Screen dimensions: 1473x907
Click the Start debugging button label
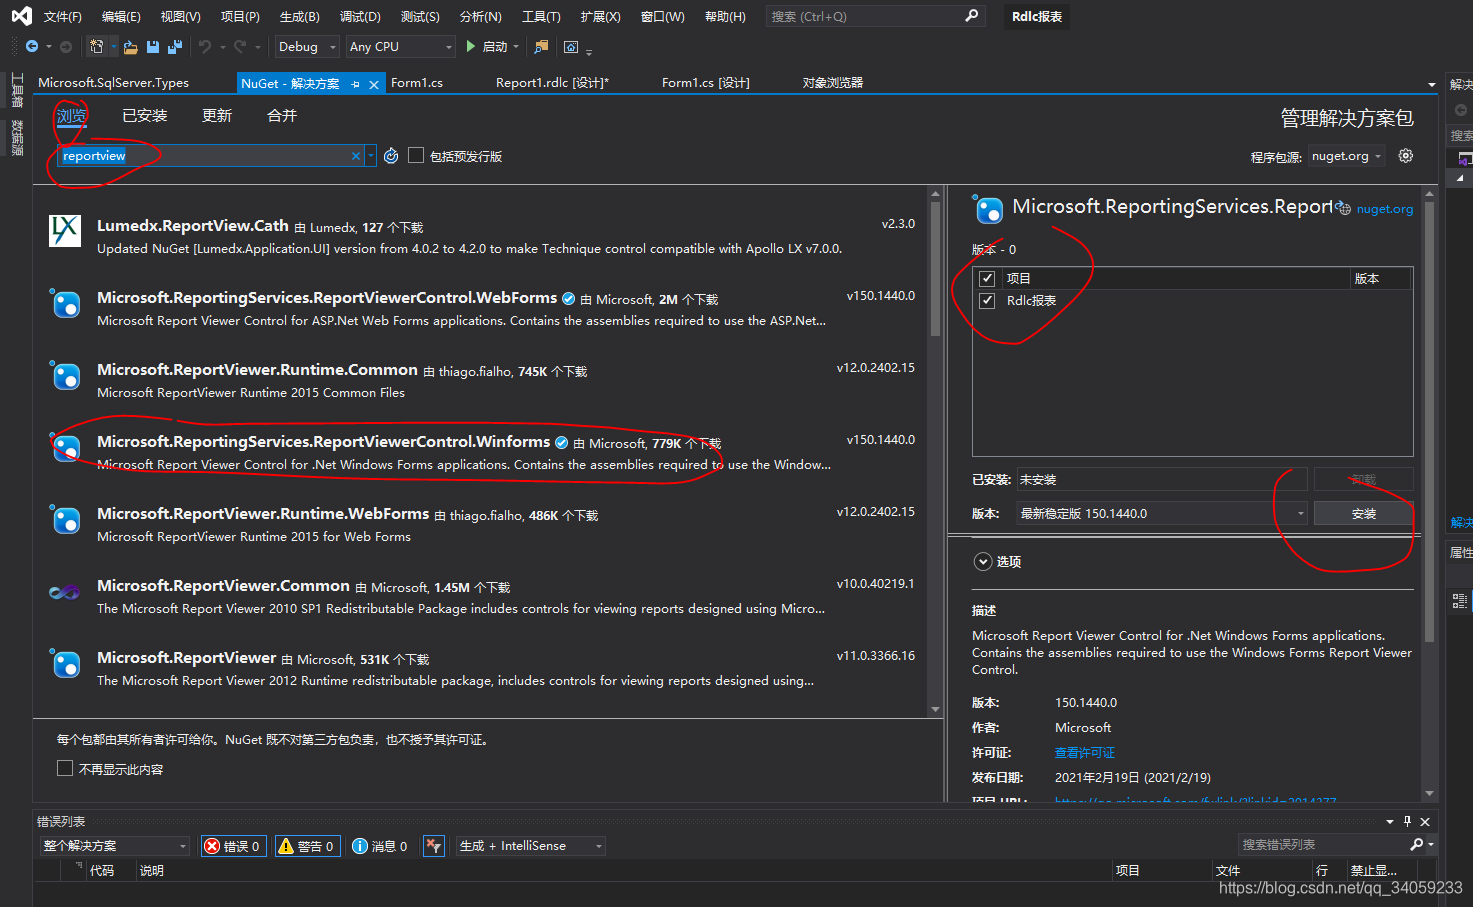point(495,47)
